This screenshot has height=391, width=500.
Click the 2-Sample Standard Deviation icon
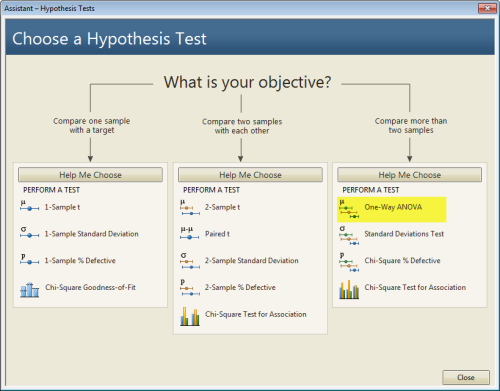pyautogui.click(x=190, y=261)
